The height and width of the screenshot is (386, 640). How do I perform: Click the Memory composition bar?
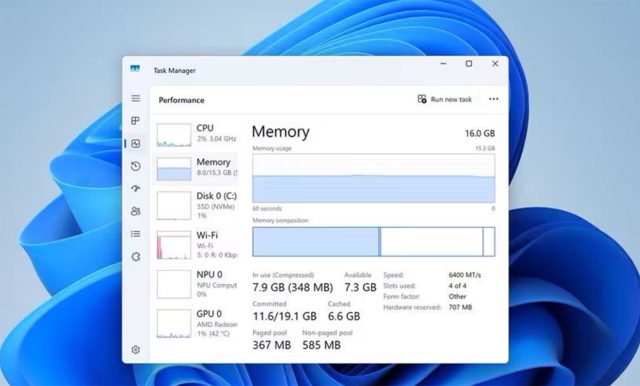(373, 242)
